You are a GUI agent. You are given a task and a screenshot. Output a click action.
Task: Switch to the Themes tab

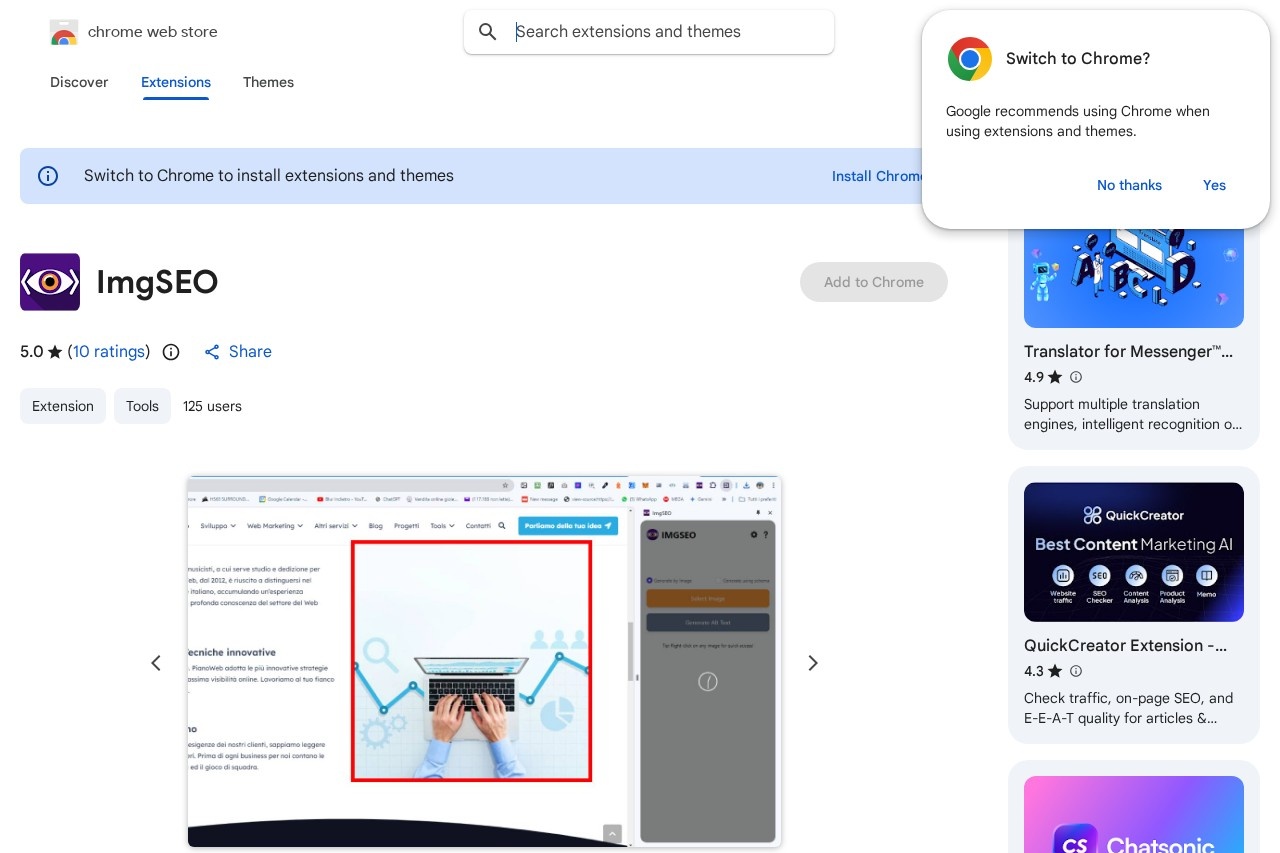pos(268,82)
